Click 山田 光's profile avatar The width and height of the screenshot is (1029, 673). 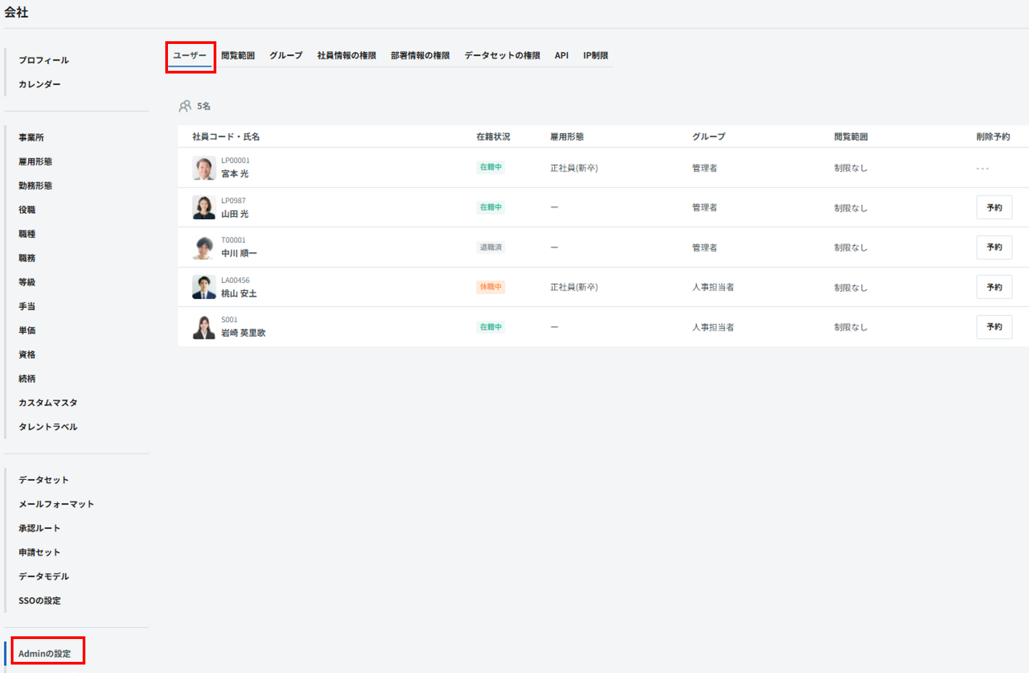click(204, 207)
